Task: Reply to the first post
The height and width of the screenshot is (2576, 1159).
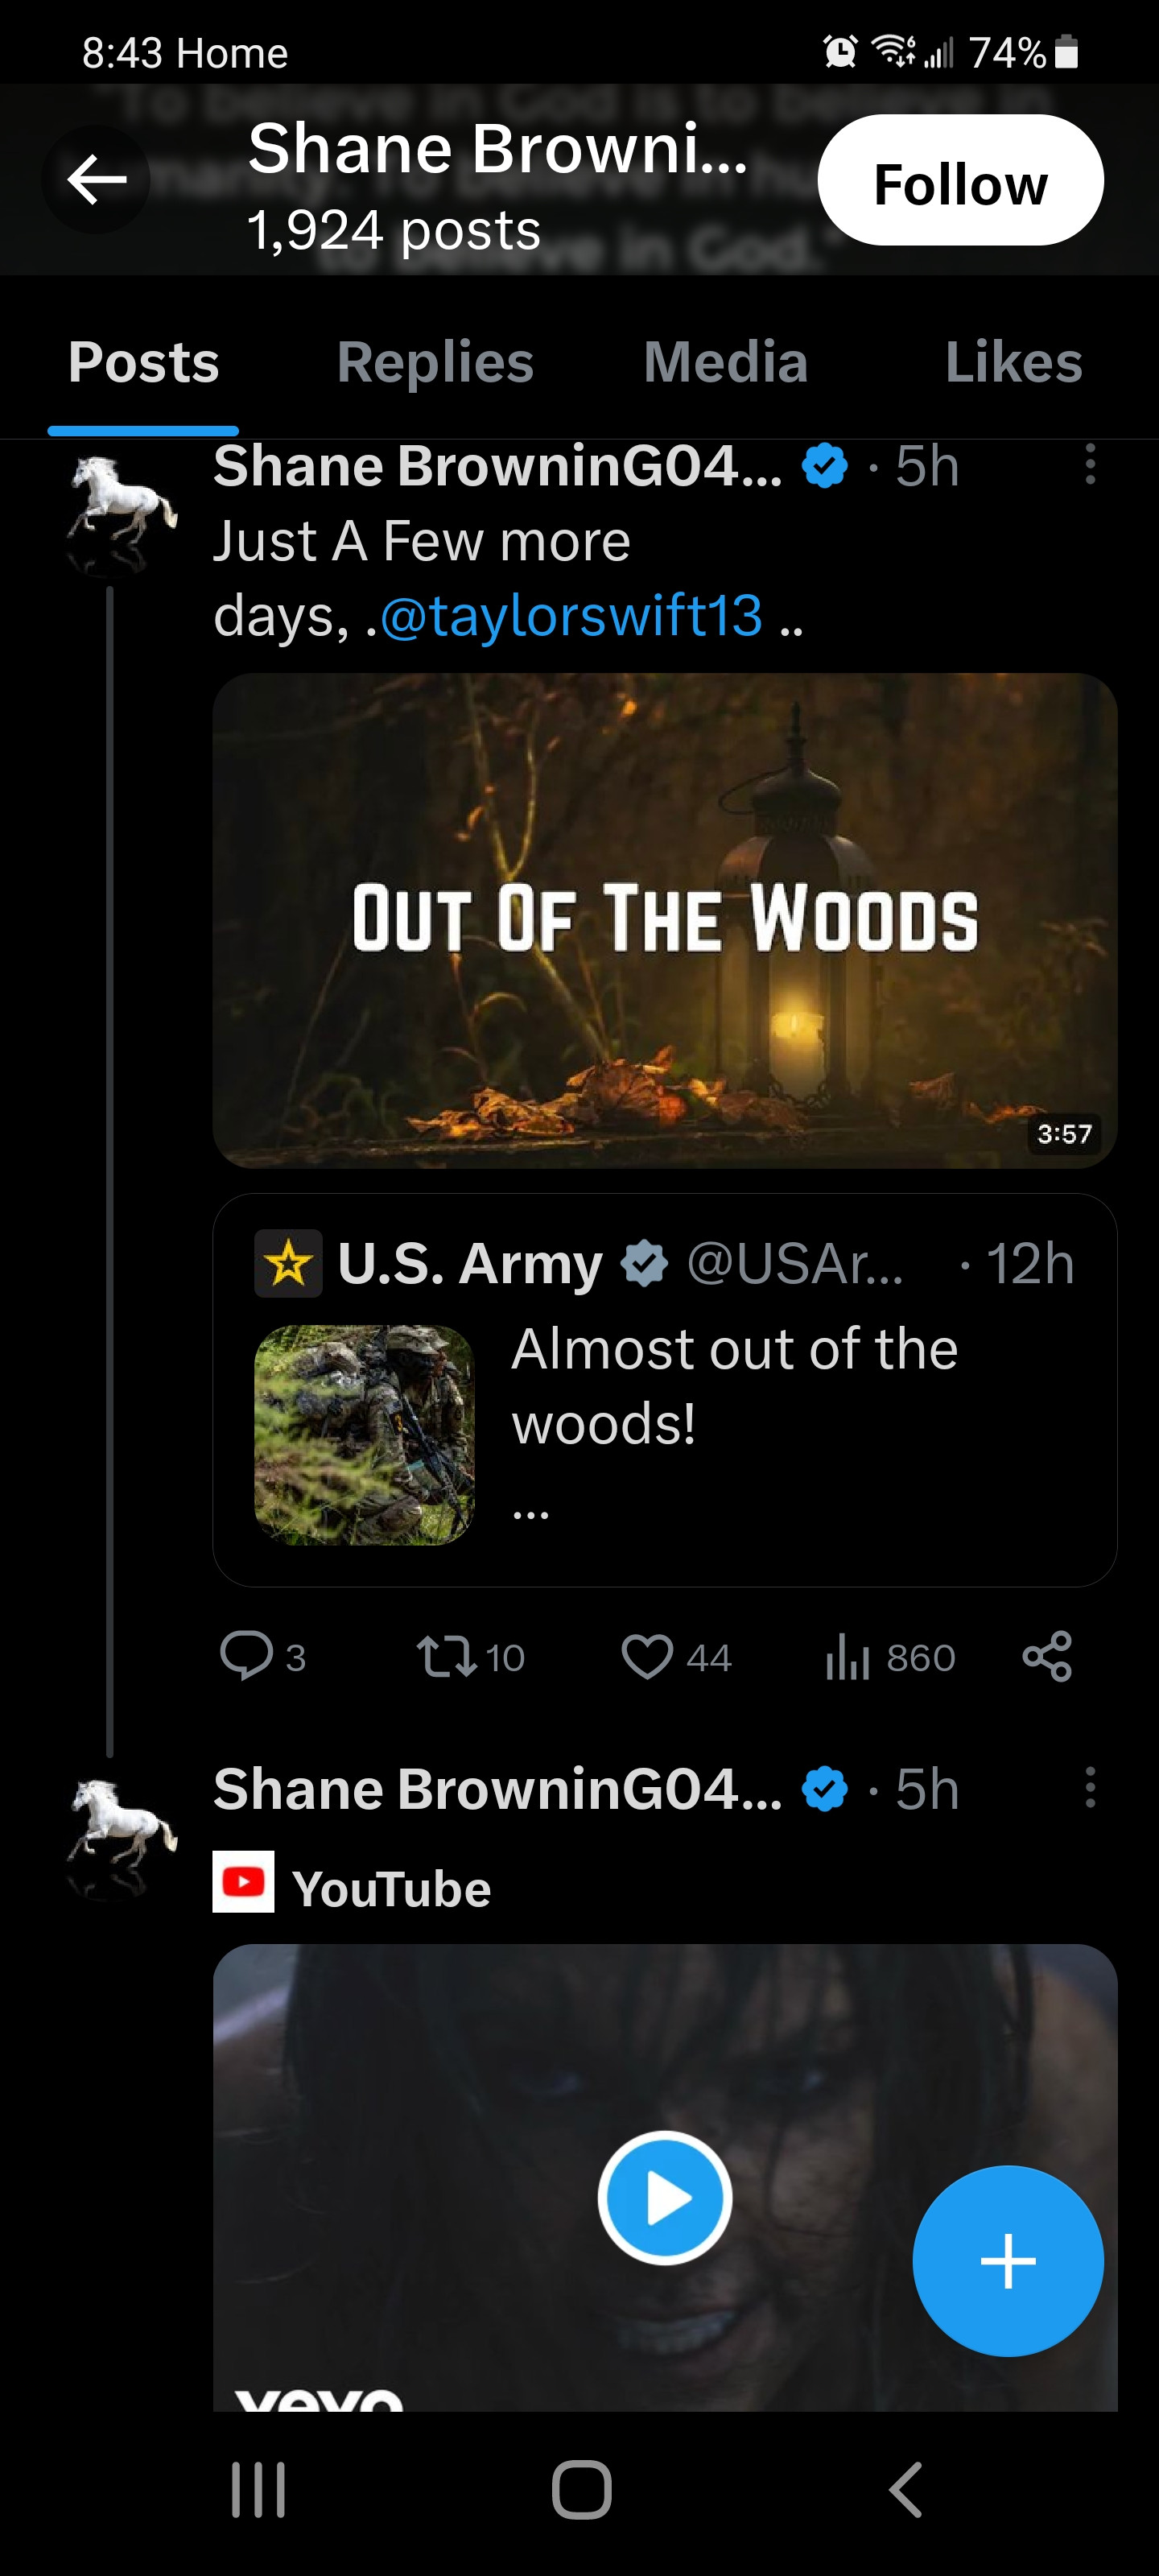Action: click(246, 1656)
